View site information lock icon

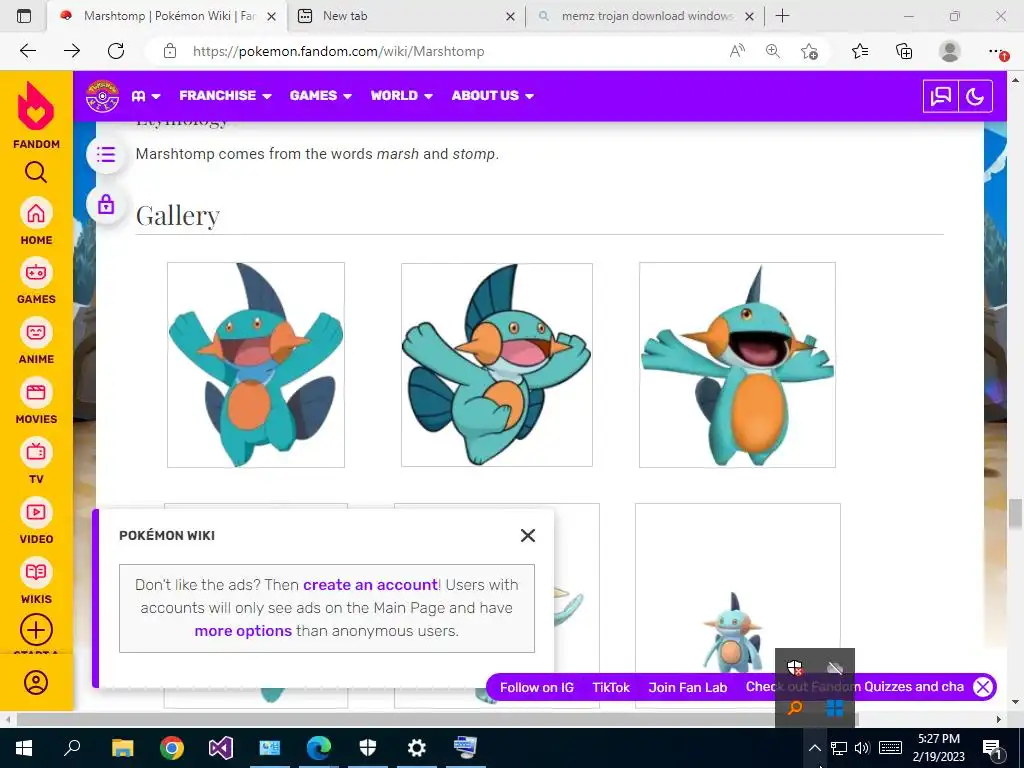[170, 51]
